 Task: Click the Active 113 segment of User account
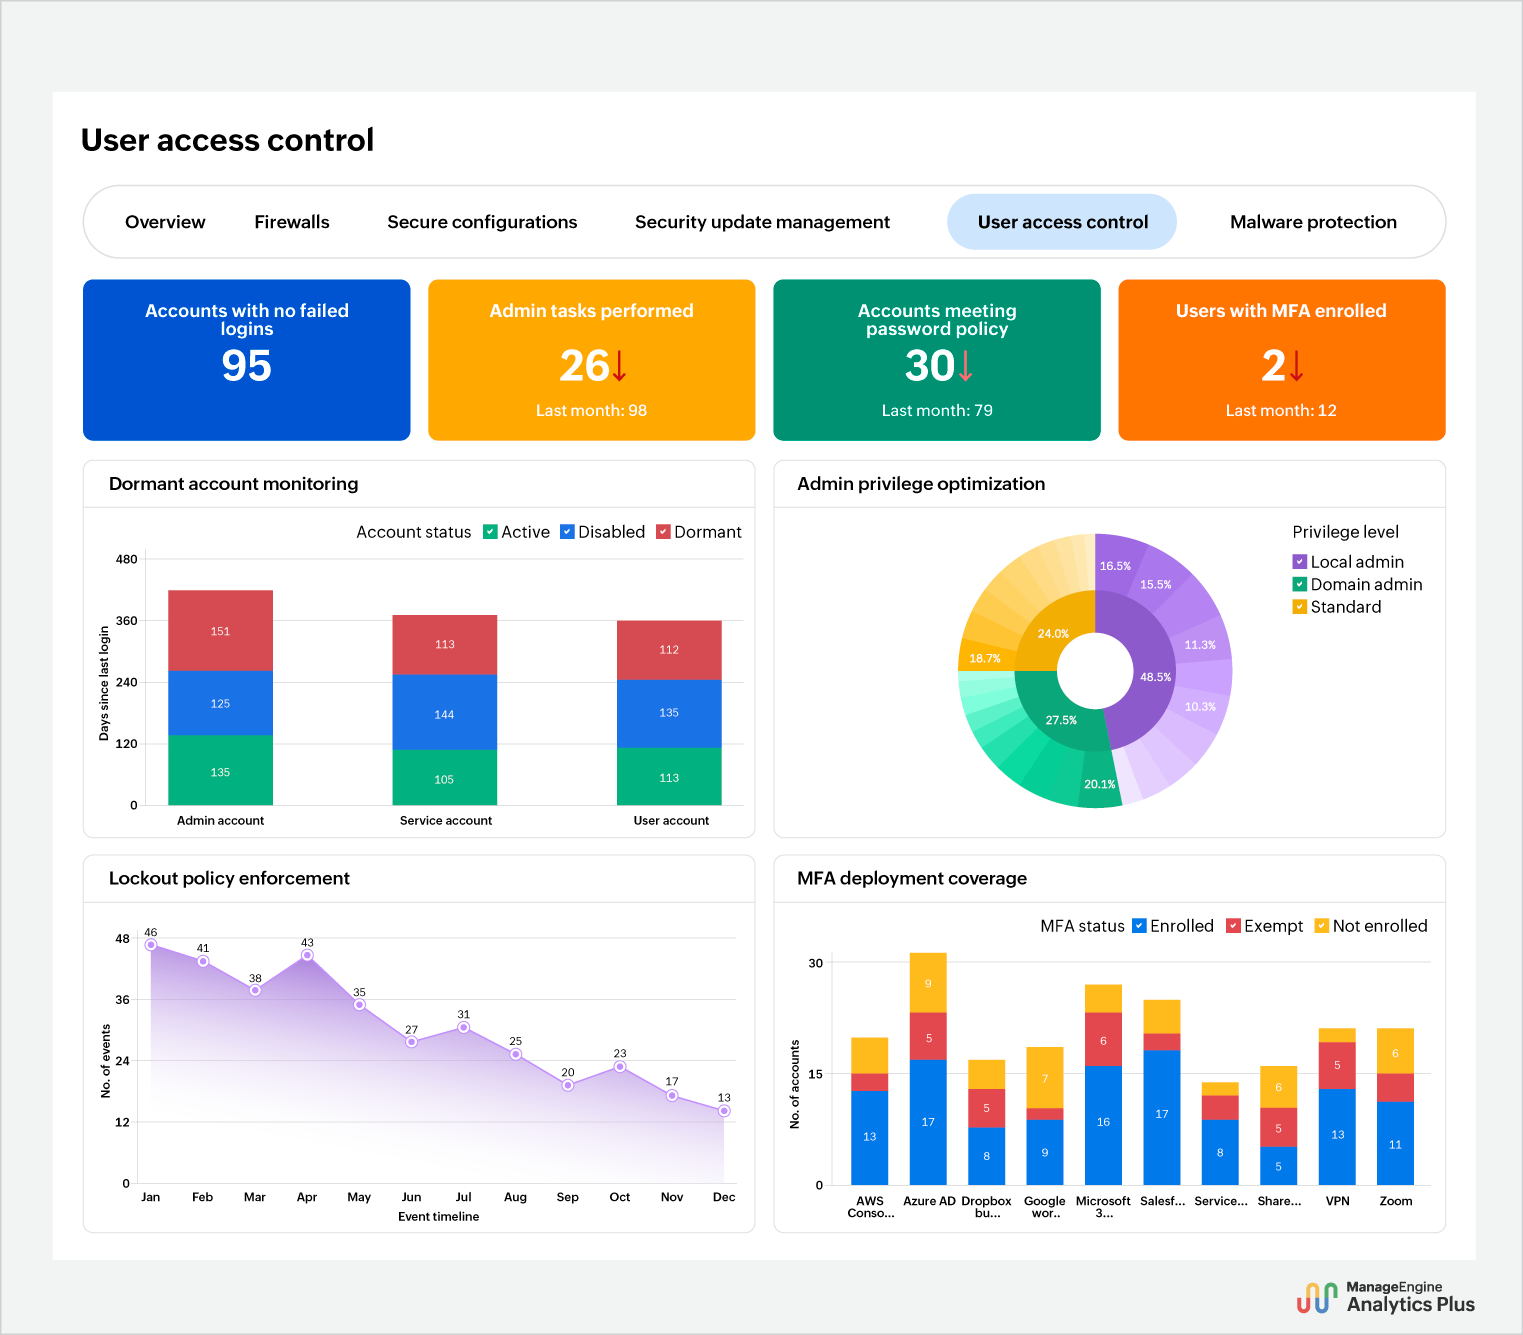tap(669, 777)
